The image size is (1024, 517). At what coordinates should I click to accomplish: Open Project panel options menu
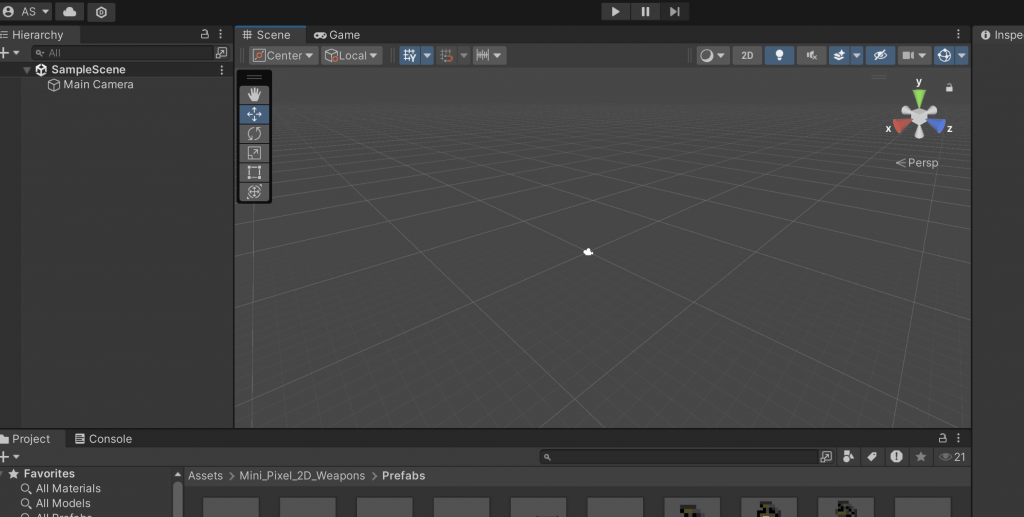coord(958,438)
